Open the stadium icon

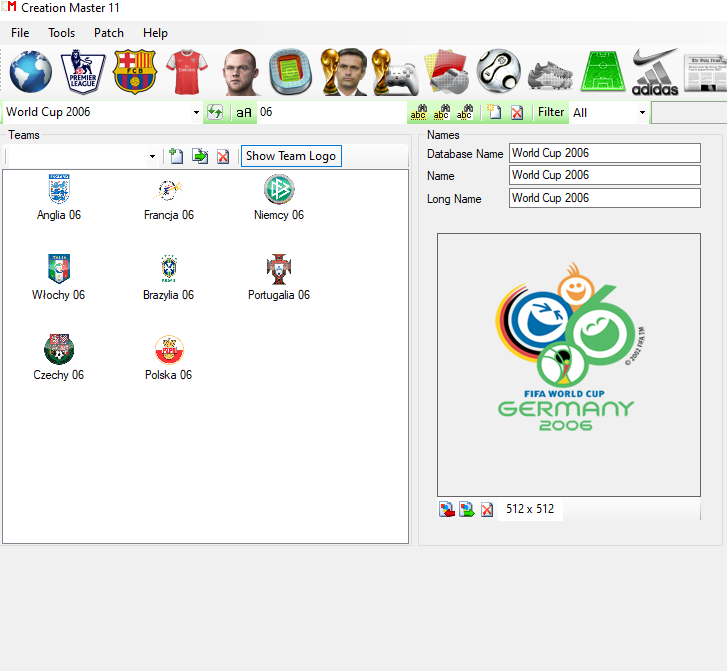click(290, 72)
